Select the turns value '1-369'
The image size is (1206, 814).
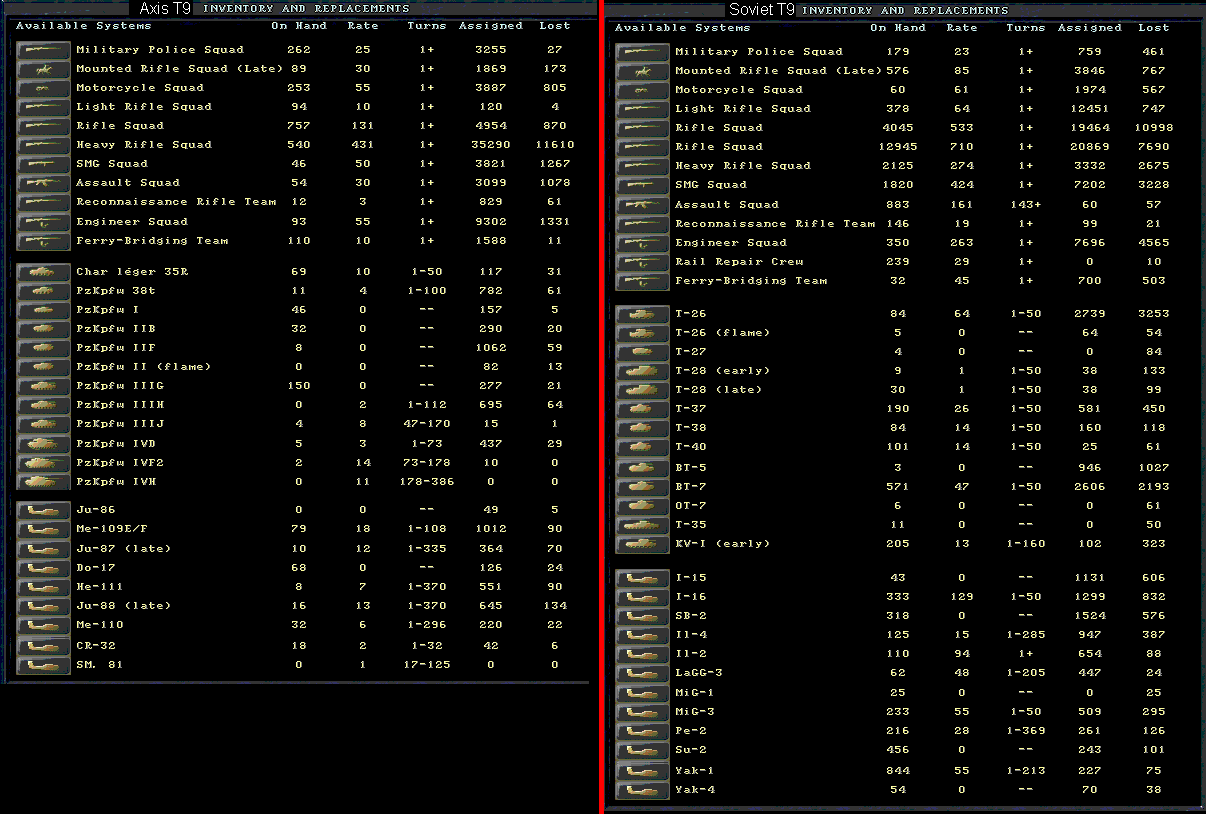tap(1025, 731)
